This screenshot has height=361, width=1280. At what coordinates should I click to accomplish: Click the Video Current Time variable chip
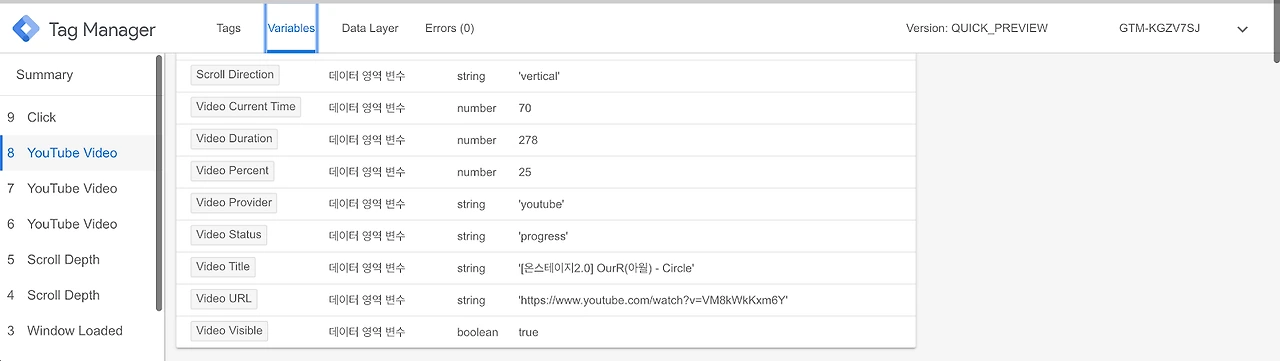pyautogui.click(x=246, y=107)
